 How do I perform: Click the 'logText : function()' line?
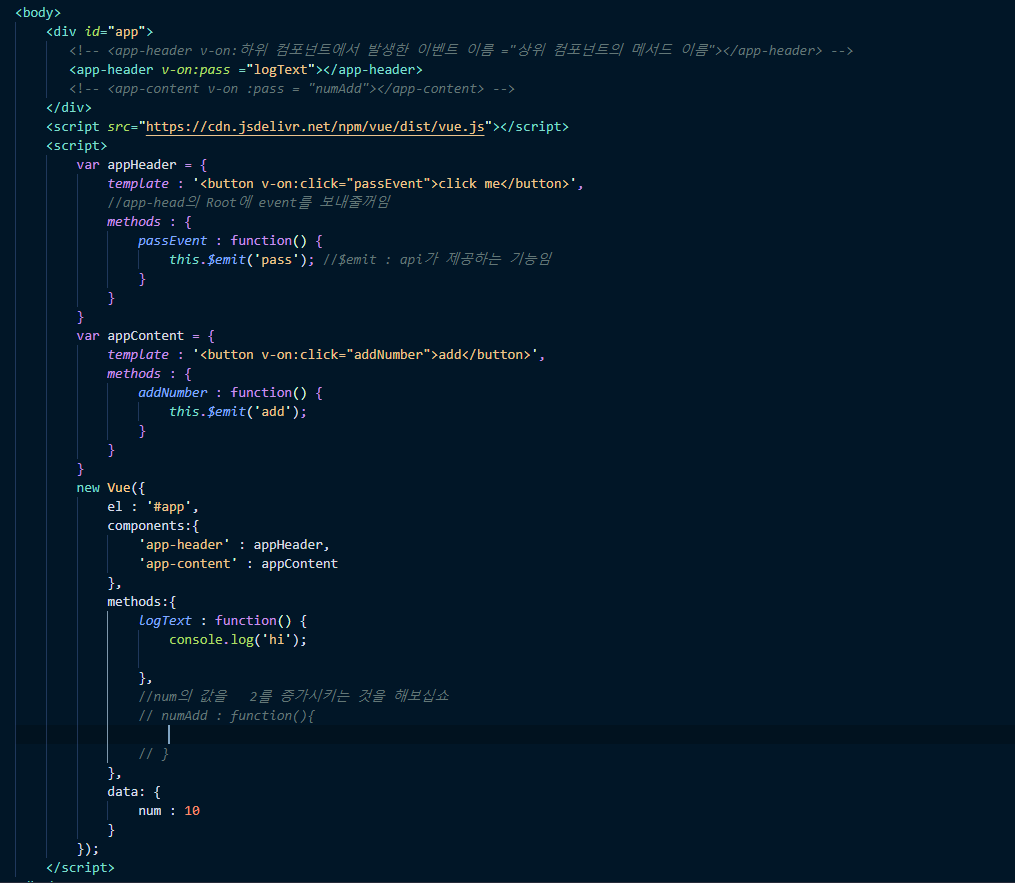click(222, 621)
